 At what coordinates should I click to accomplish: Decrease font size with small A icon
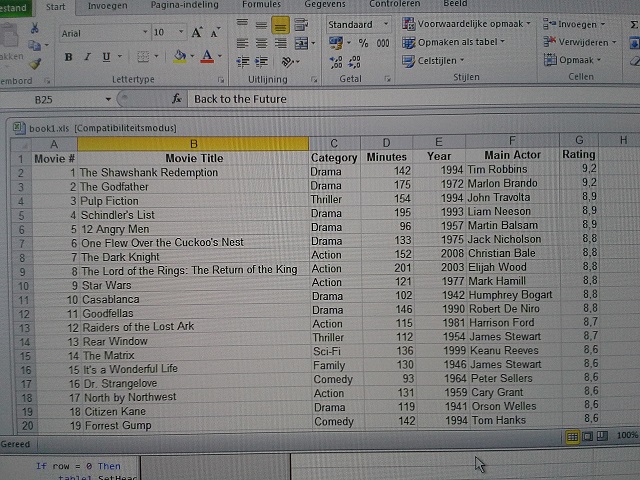[x=215, y=33]
